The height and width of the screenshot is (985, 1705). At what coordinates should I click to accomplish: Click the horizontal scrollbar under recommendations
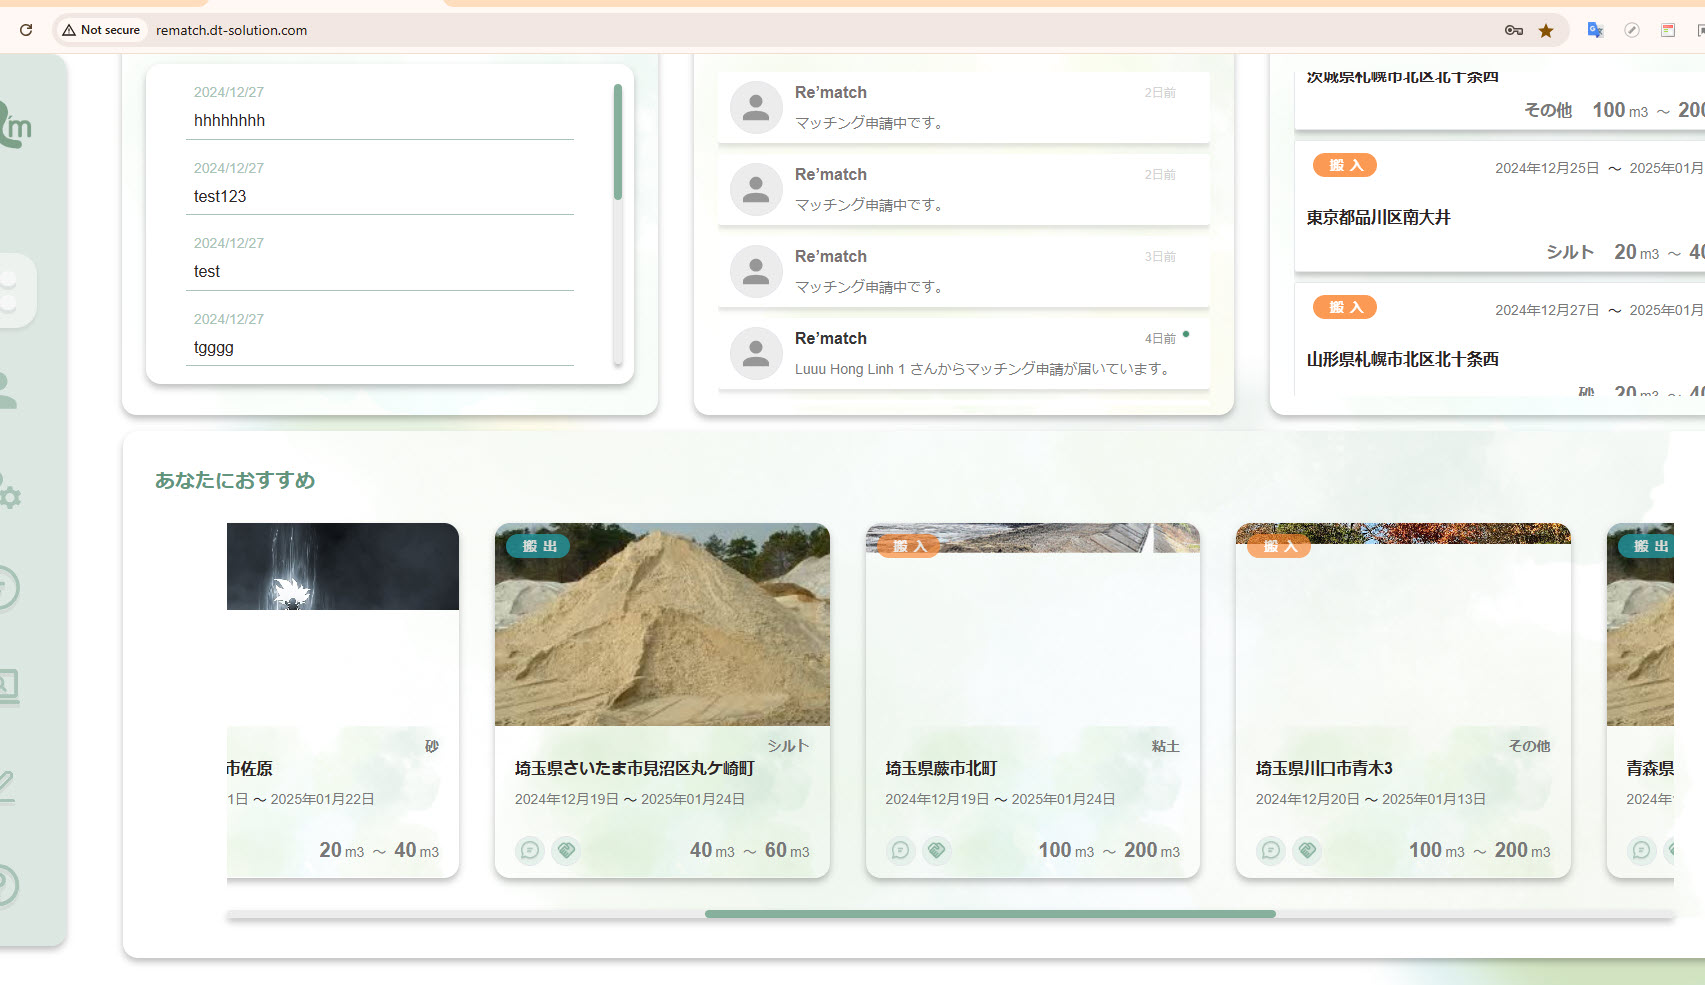(989, 914)
